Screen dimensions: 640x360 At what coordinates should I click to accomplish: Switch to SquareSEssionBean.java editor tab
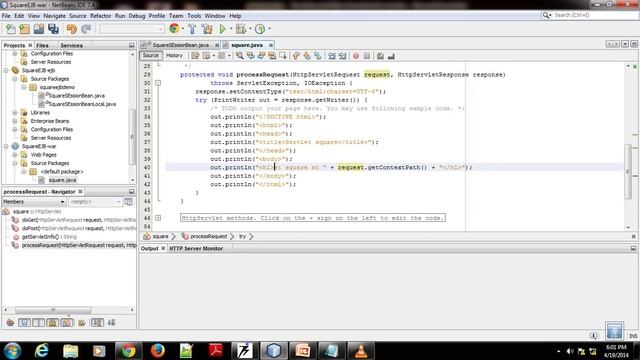(180, 45)
